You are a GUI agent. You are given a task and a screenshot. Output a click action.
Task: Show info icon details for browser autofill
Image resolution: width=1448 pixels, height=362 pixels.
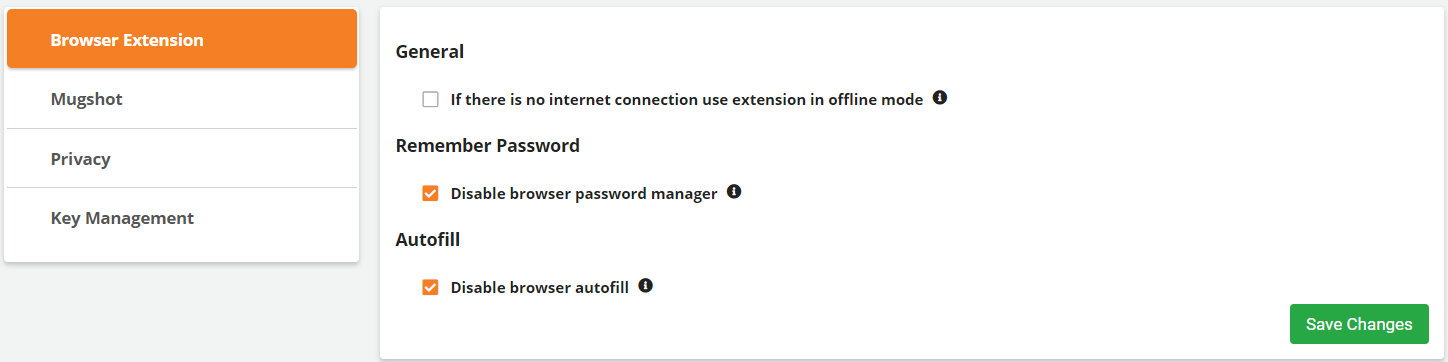click(x=646, y=286)
